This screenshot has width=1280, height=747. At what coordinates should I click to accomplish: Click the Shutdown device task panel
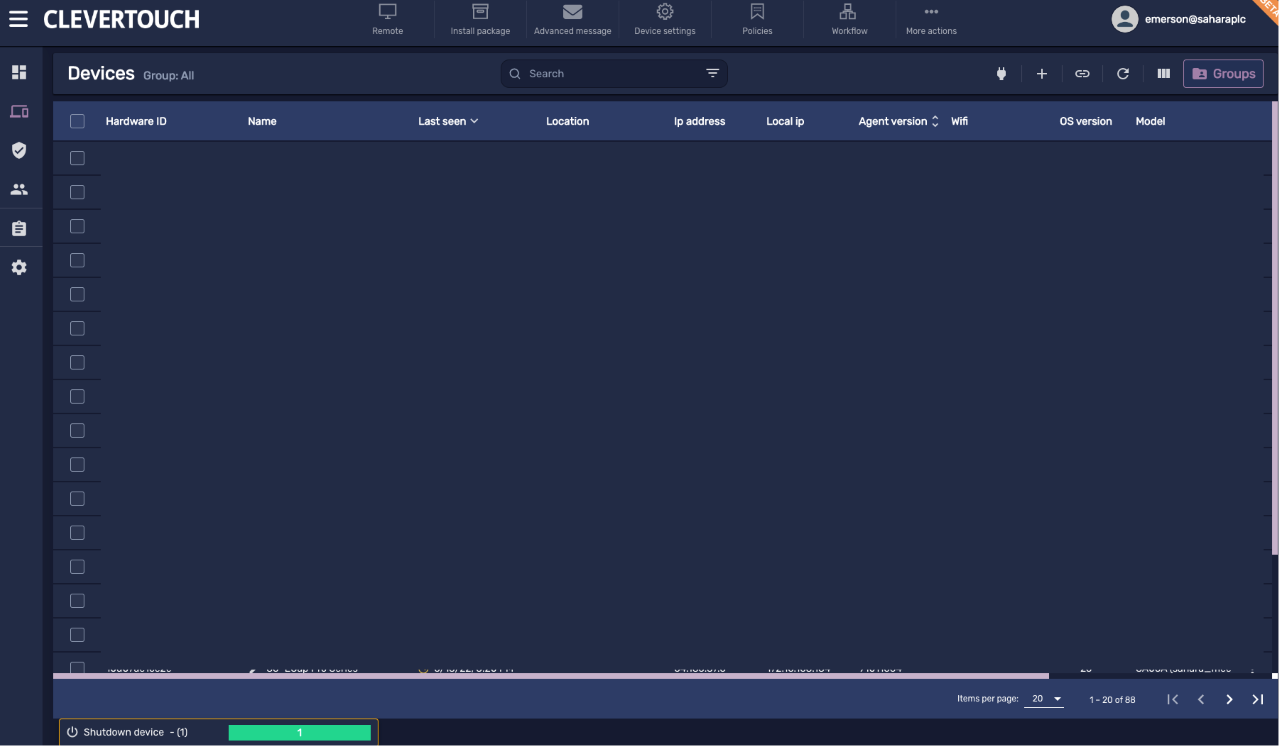(219, 732)
